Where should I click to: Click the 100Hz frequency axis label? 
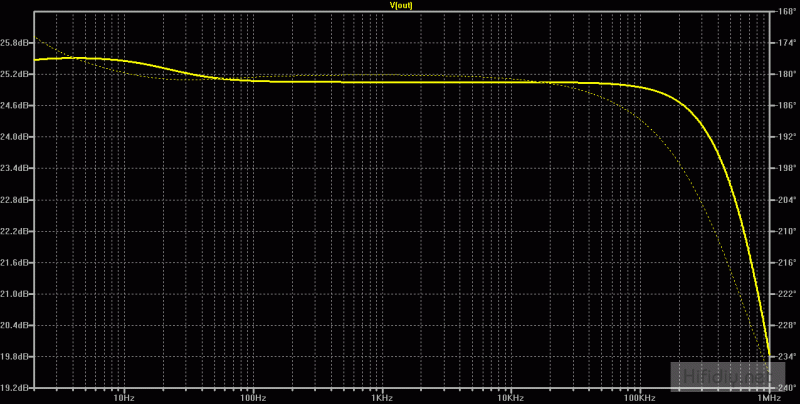[x=253, y=397]
